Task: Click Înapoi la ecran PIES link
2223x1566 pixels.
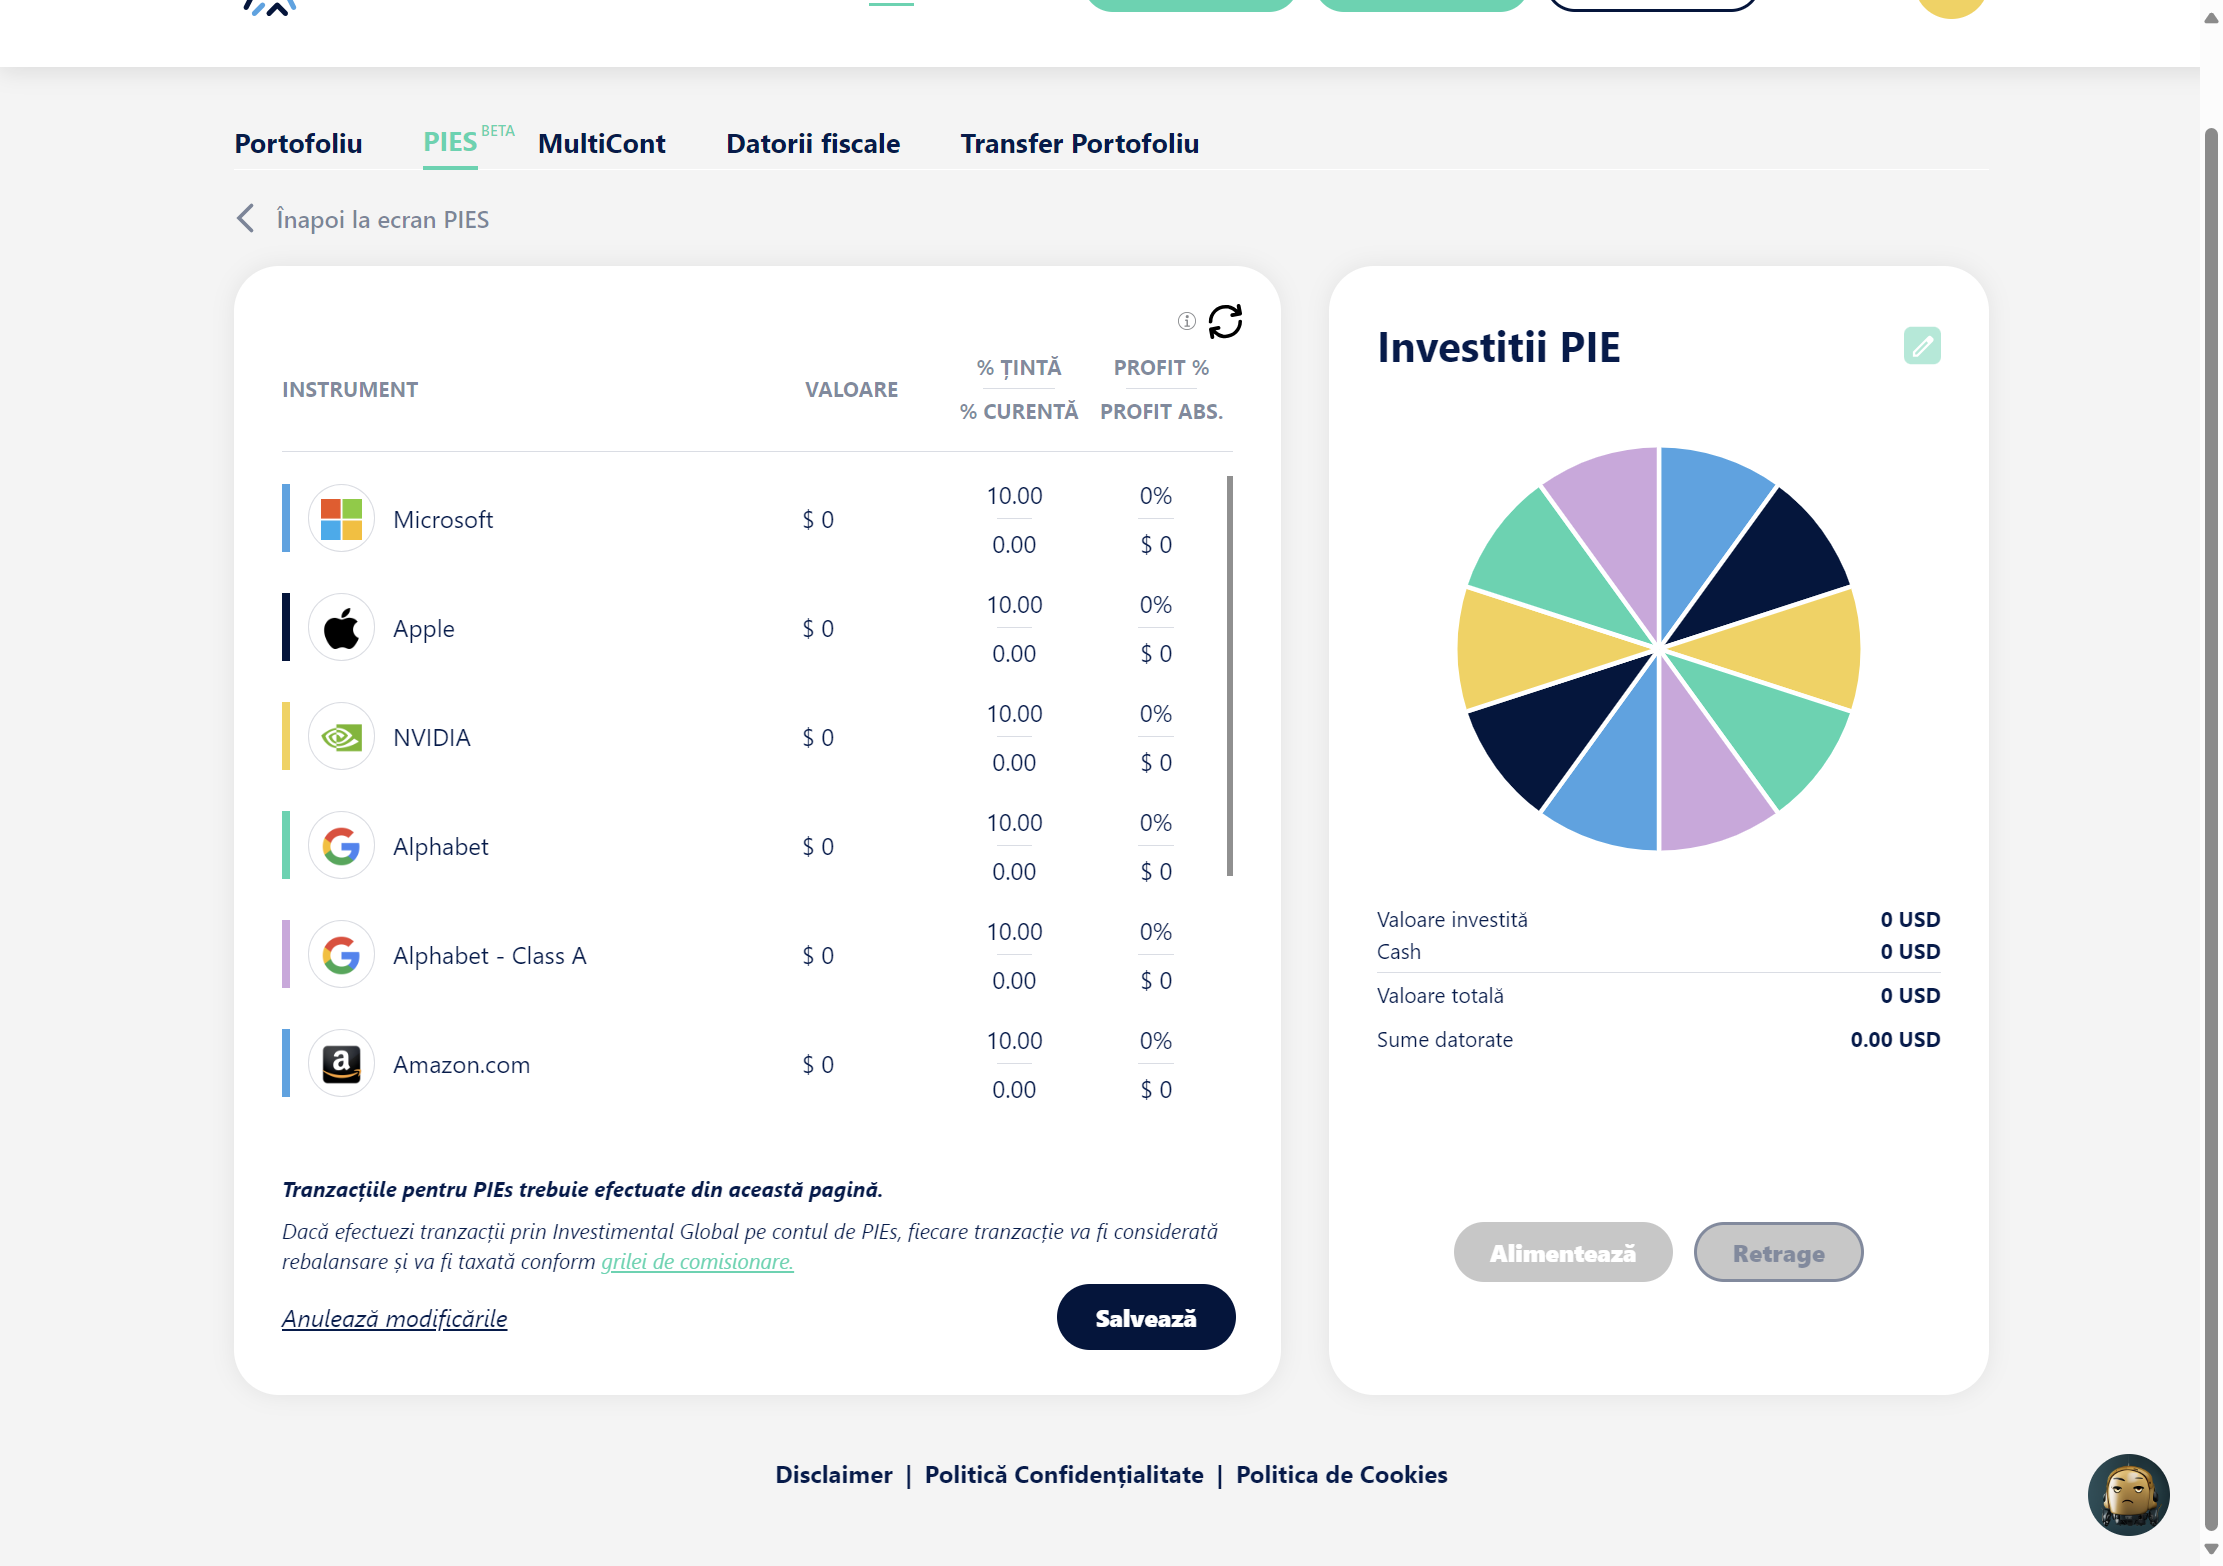Action: pyautogui.click(x=383, y=219)
